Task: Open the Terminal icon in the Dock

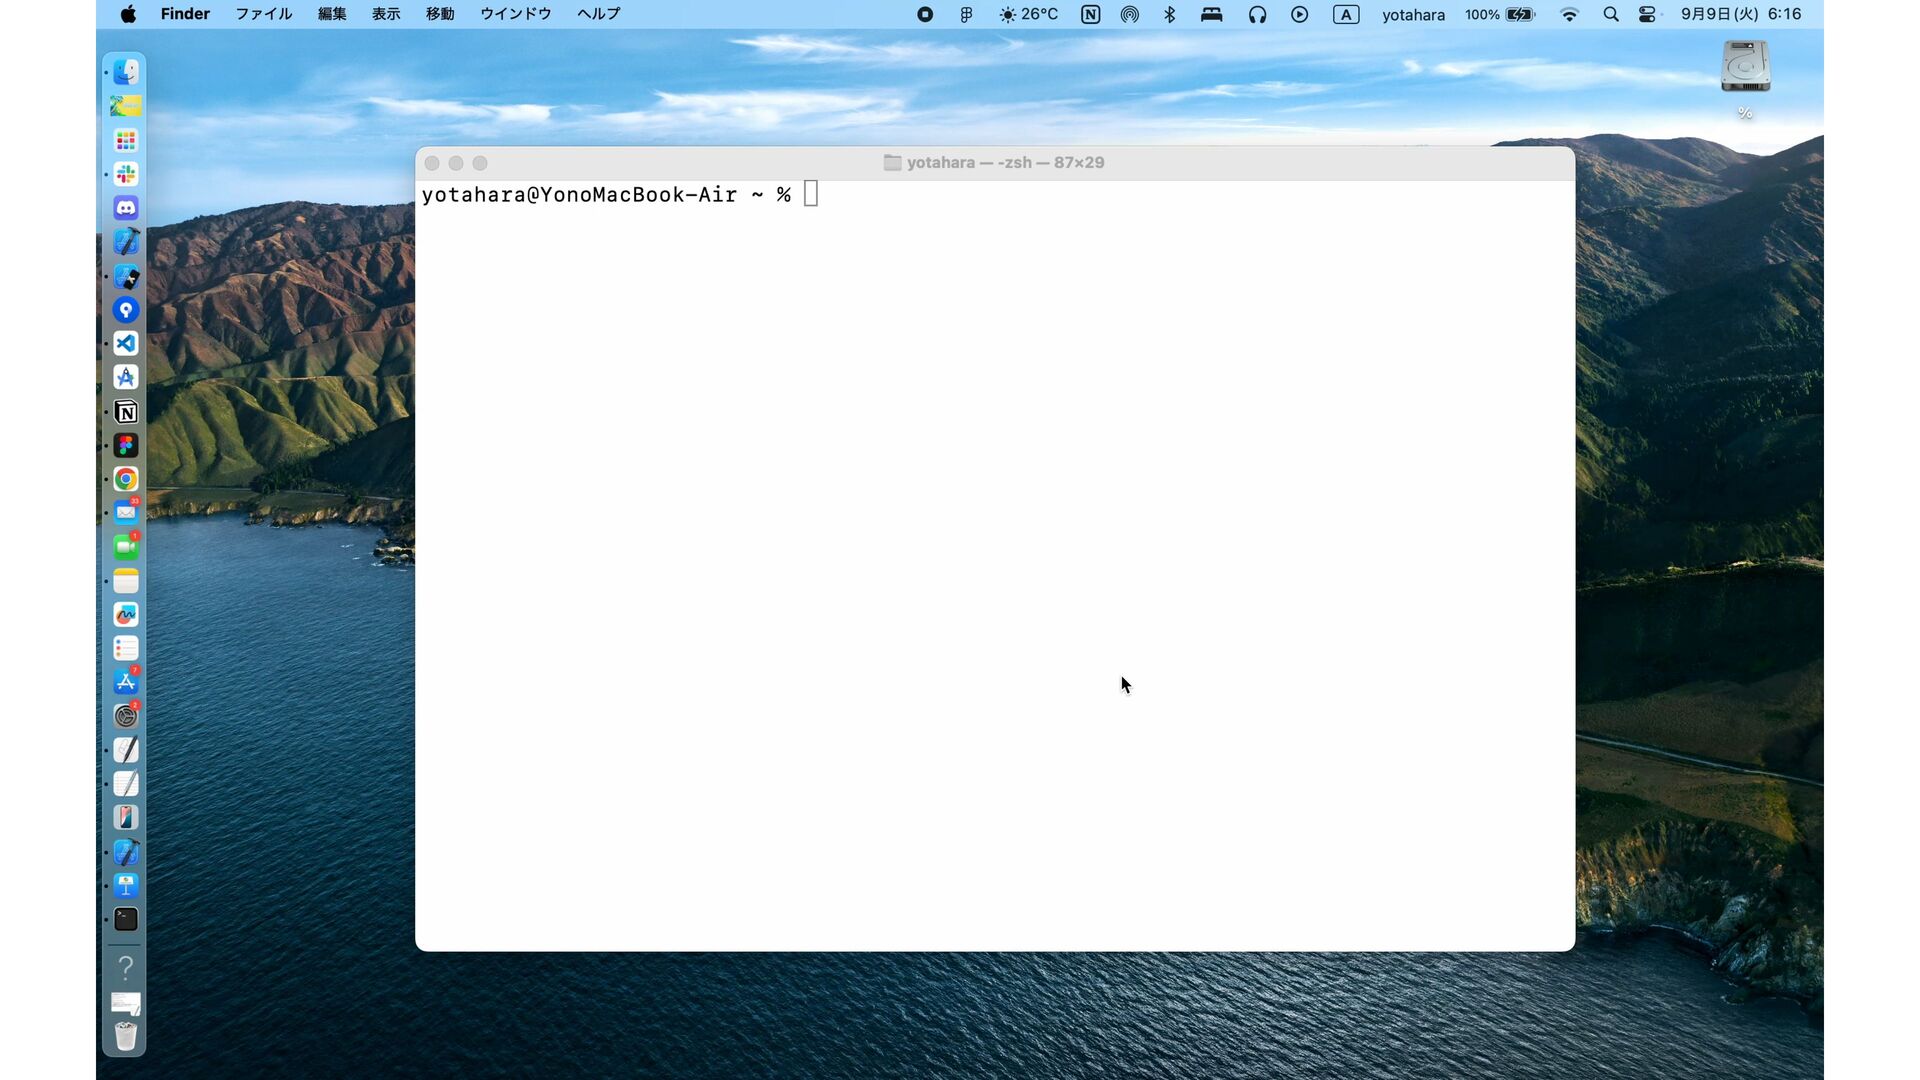Action: point(126,919)
